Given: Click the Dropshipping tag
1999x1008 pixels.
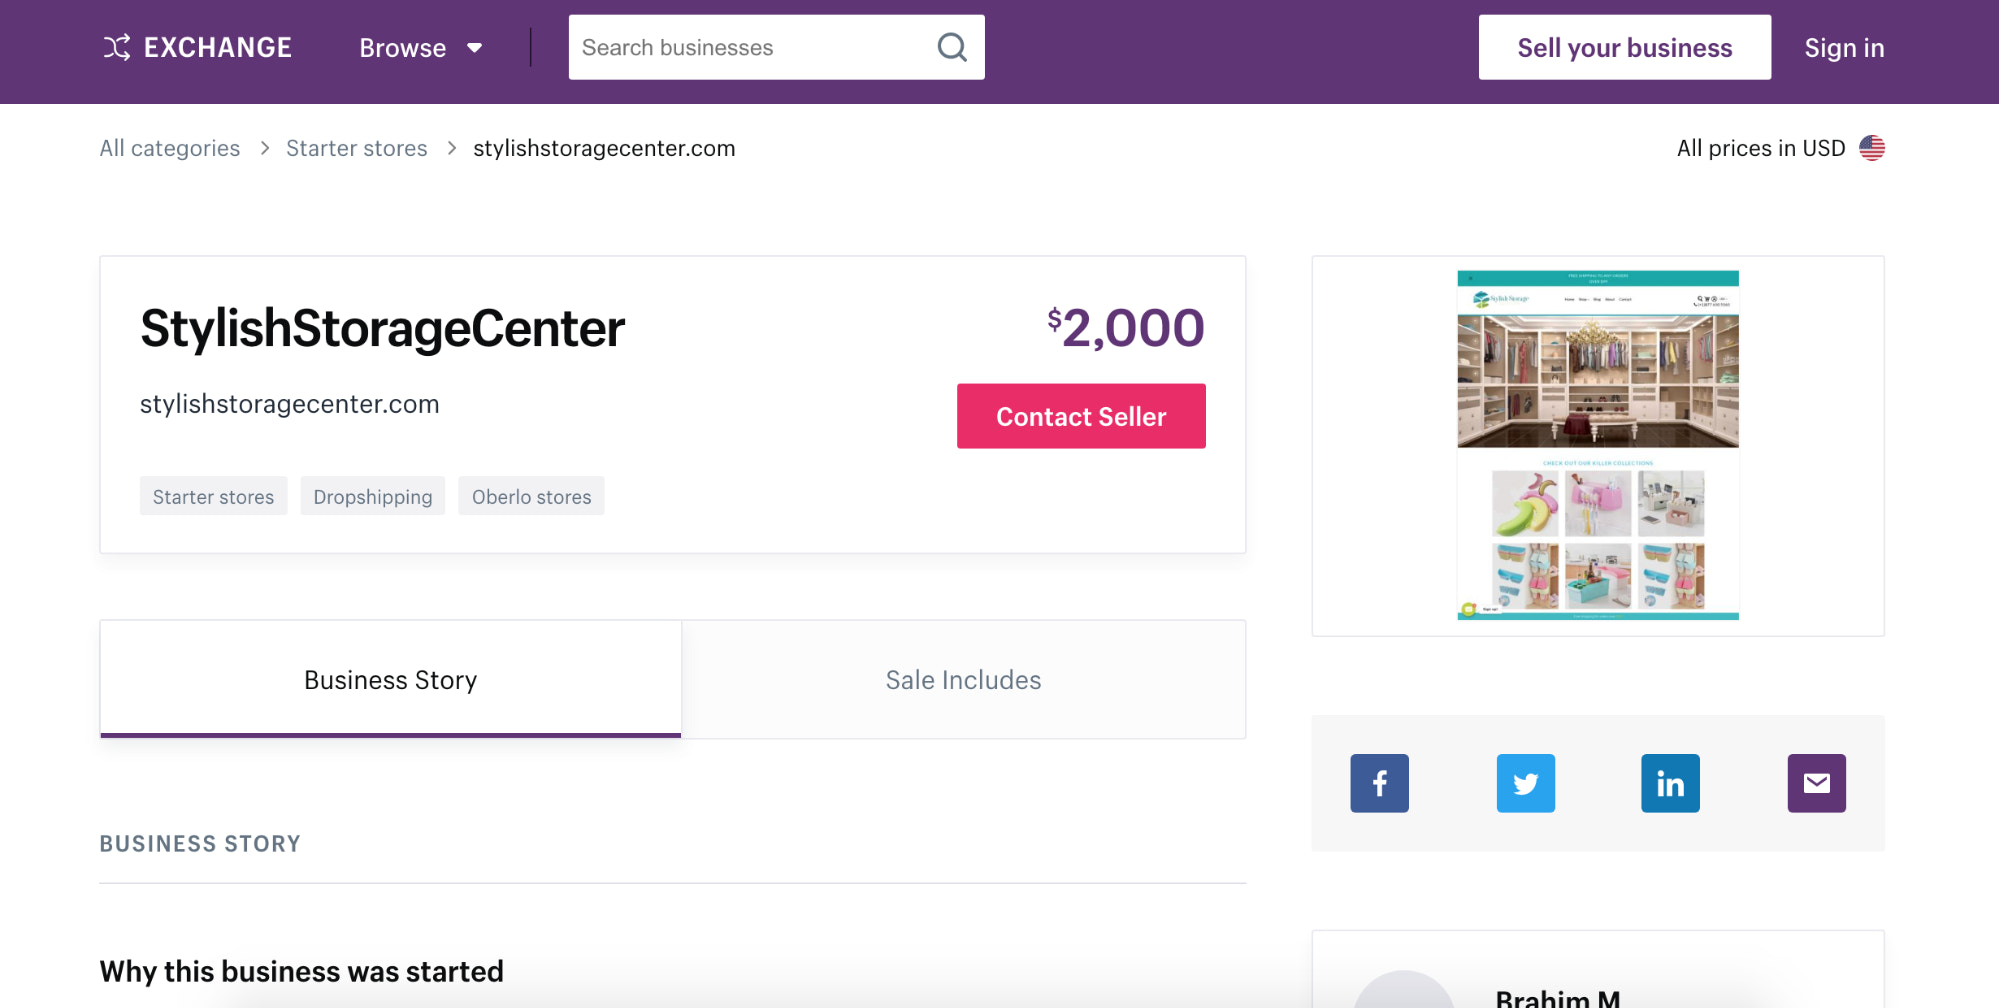Looking at the screenshot, I should click(373, 497).
